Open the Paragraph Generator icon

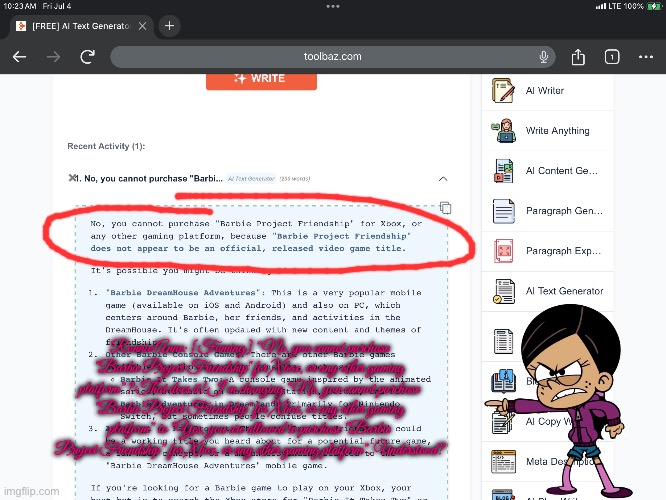pyautogui.click(x=503, y=211)
